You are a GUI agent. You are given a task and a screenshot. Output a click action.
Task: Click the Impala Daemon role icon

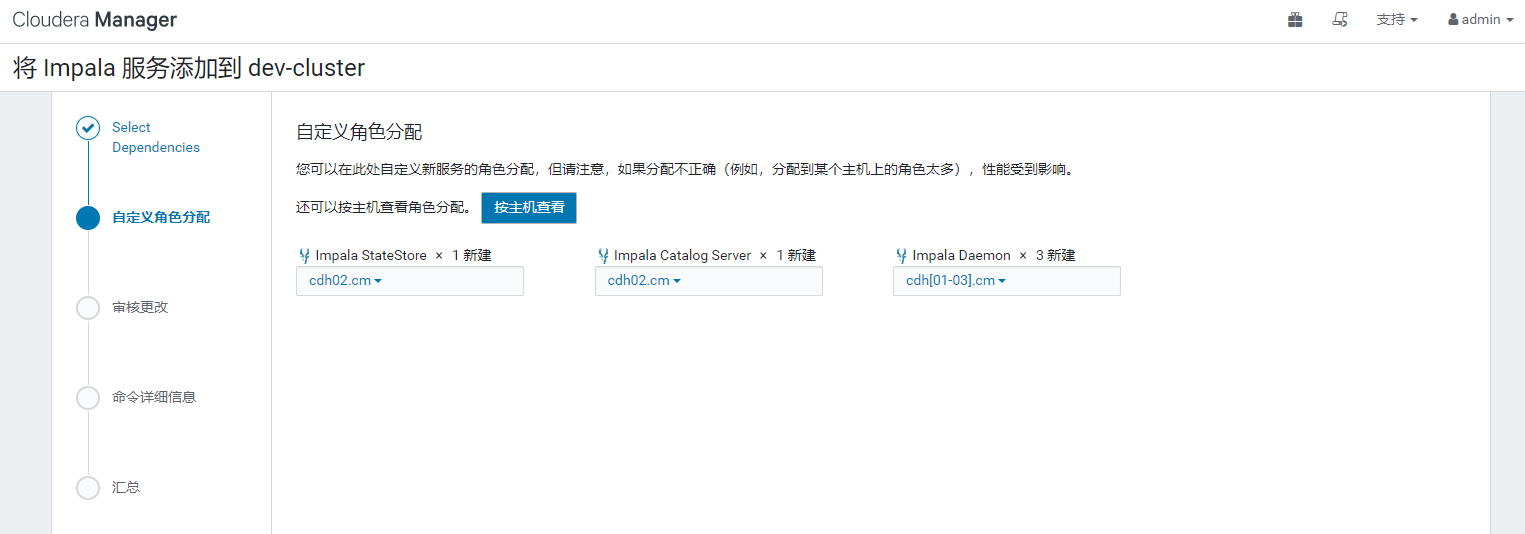click(901, 256)
